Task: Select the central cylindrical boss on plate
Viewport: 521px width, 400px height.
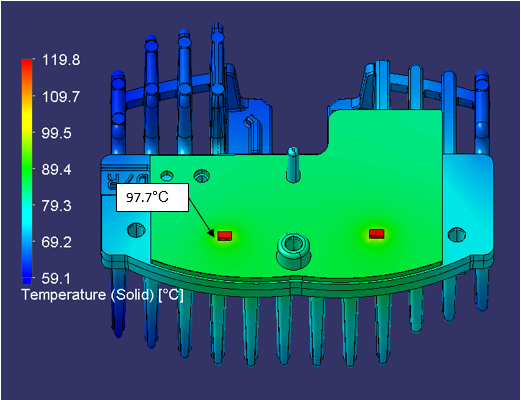Action: pyautogui.click(x=293, y=251)
